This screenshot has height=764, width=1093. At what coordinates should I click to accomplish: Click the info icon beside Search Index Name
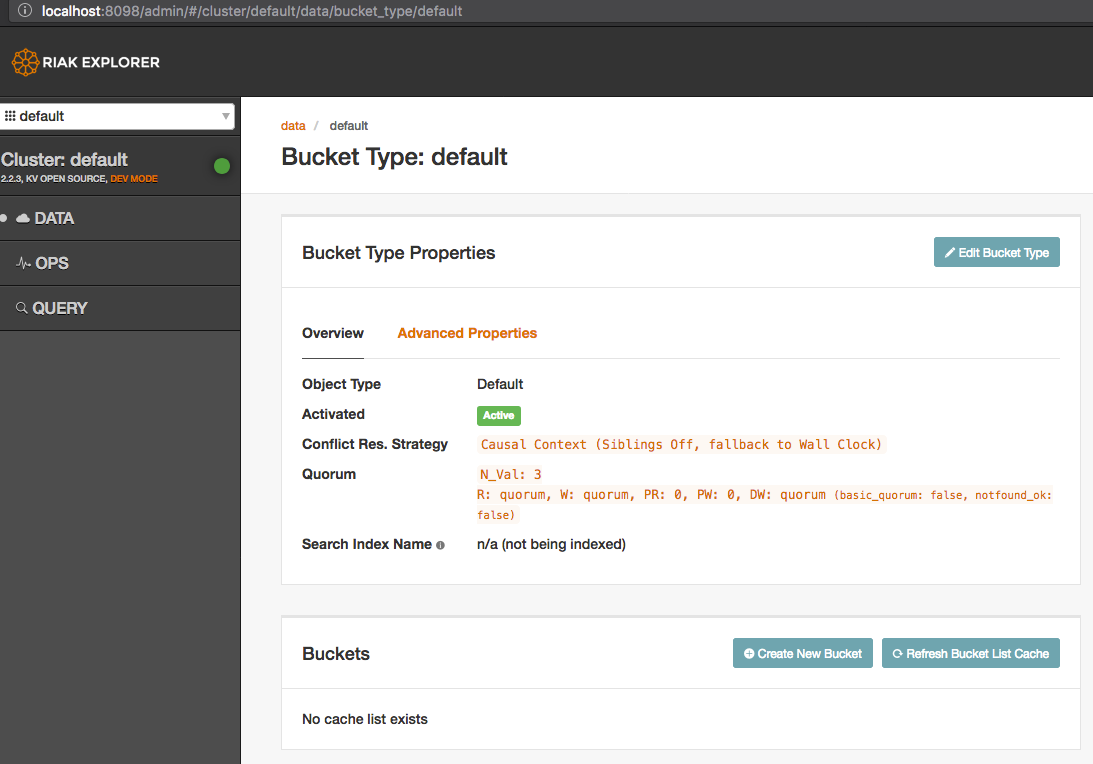tap(440, 545)
